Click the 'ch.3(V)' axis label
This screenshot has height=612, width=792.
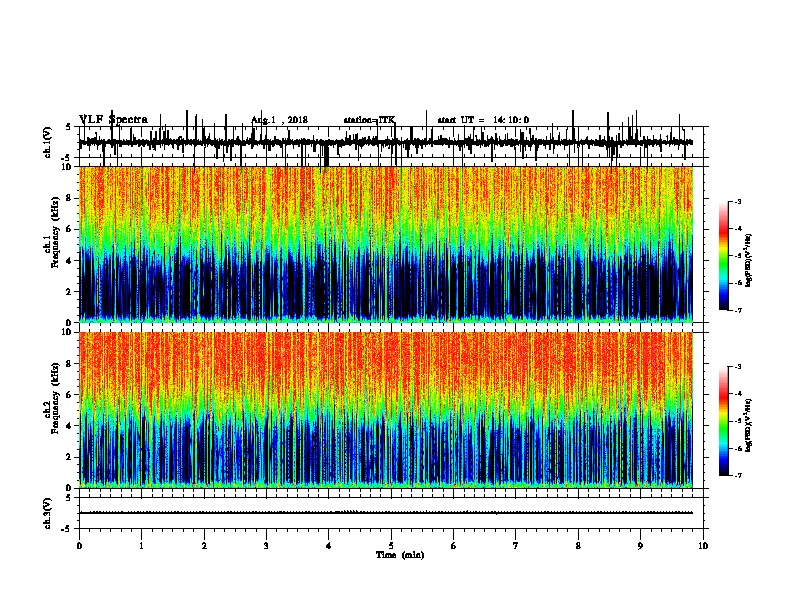[x=48, y=513]
